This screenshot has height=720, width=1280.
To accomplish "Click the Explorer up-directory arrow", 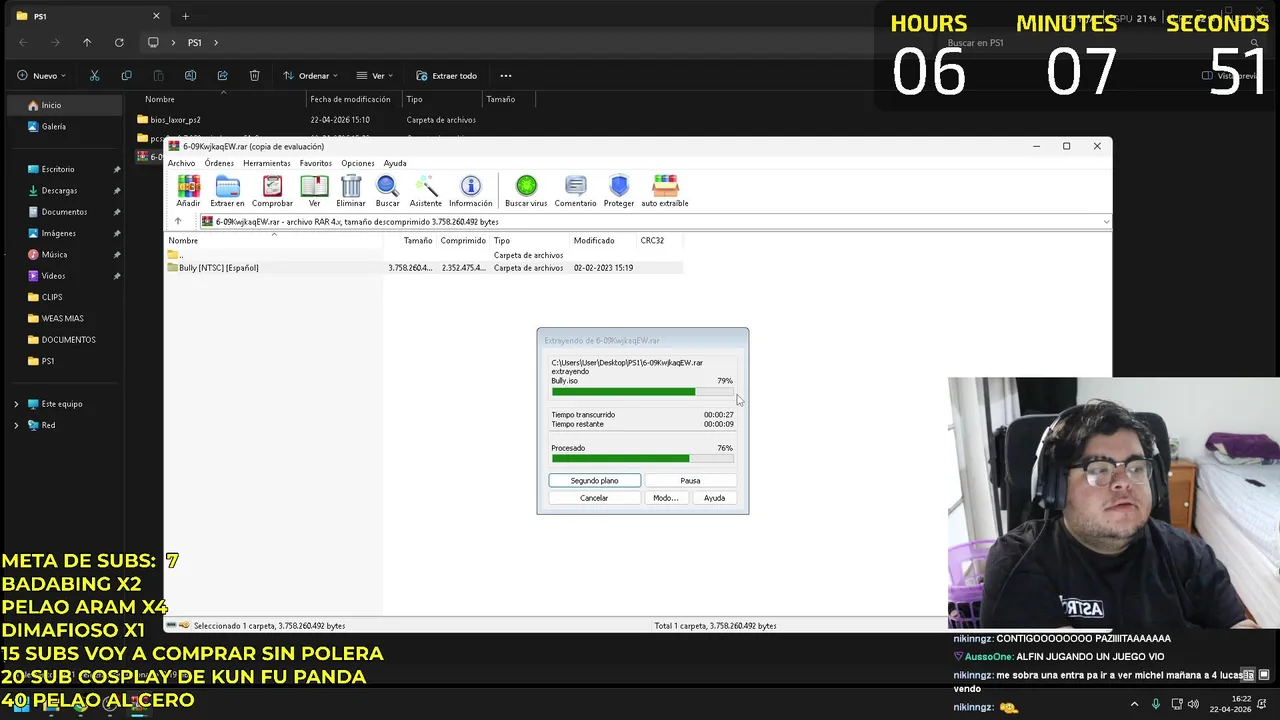I will 87,42.
